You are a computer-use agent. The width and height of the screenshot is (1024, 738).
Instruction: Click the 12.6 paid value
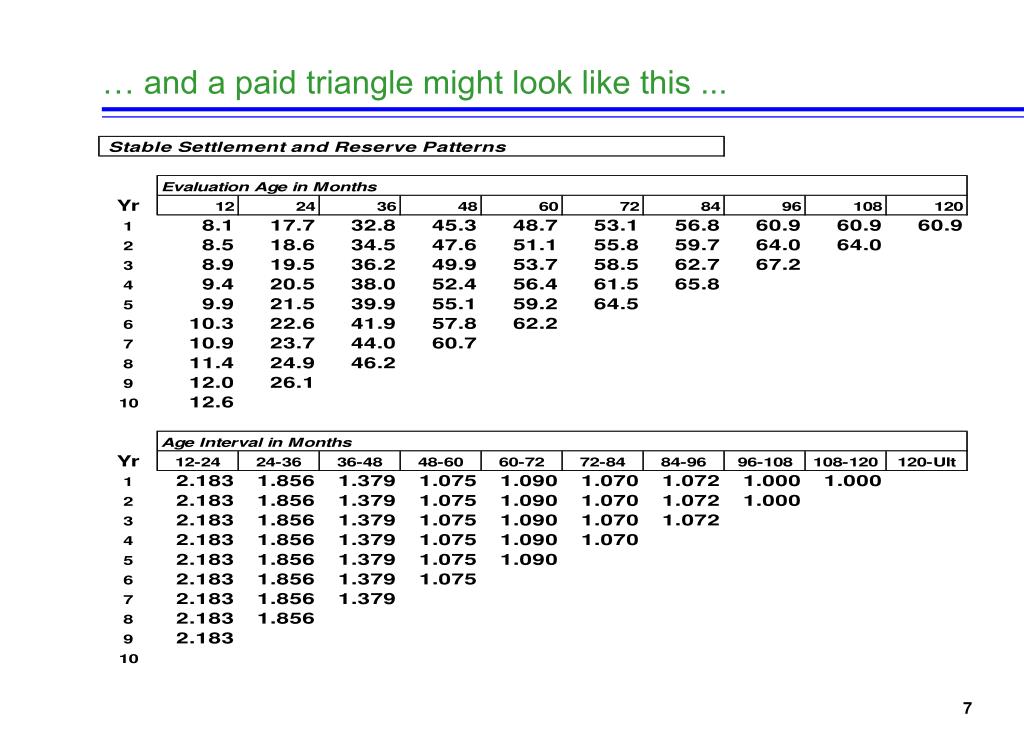point(212,402)
